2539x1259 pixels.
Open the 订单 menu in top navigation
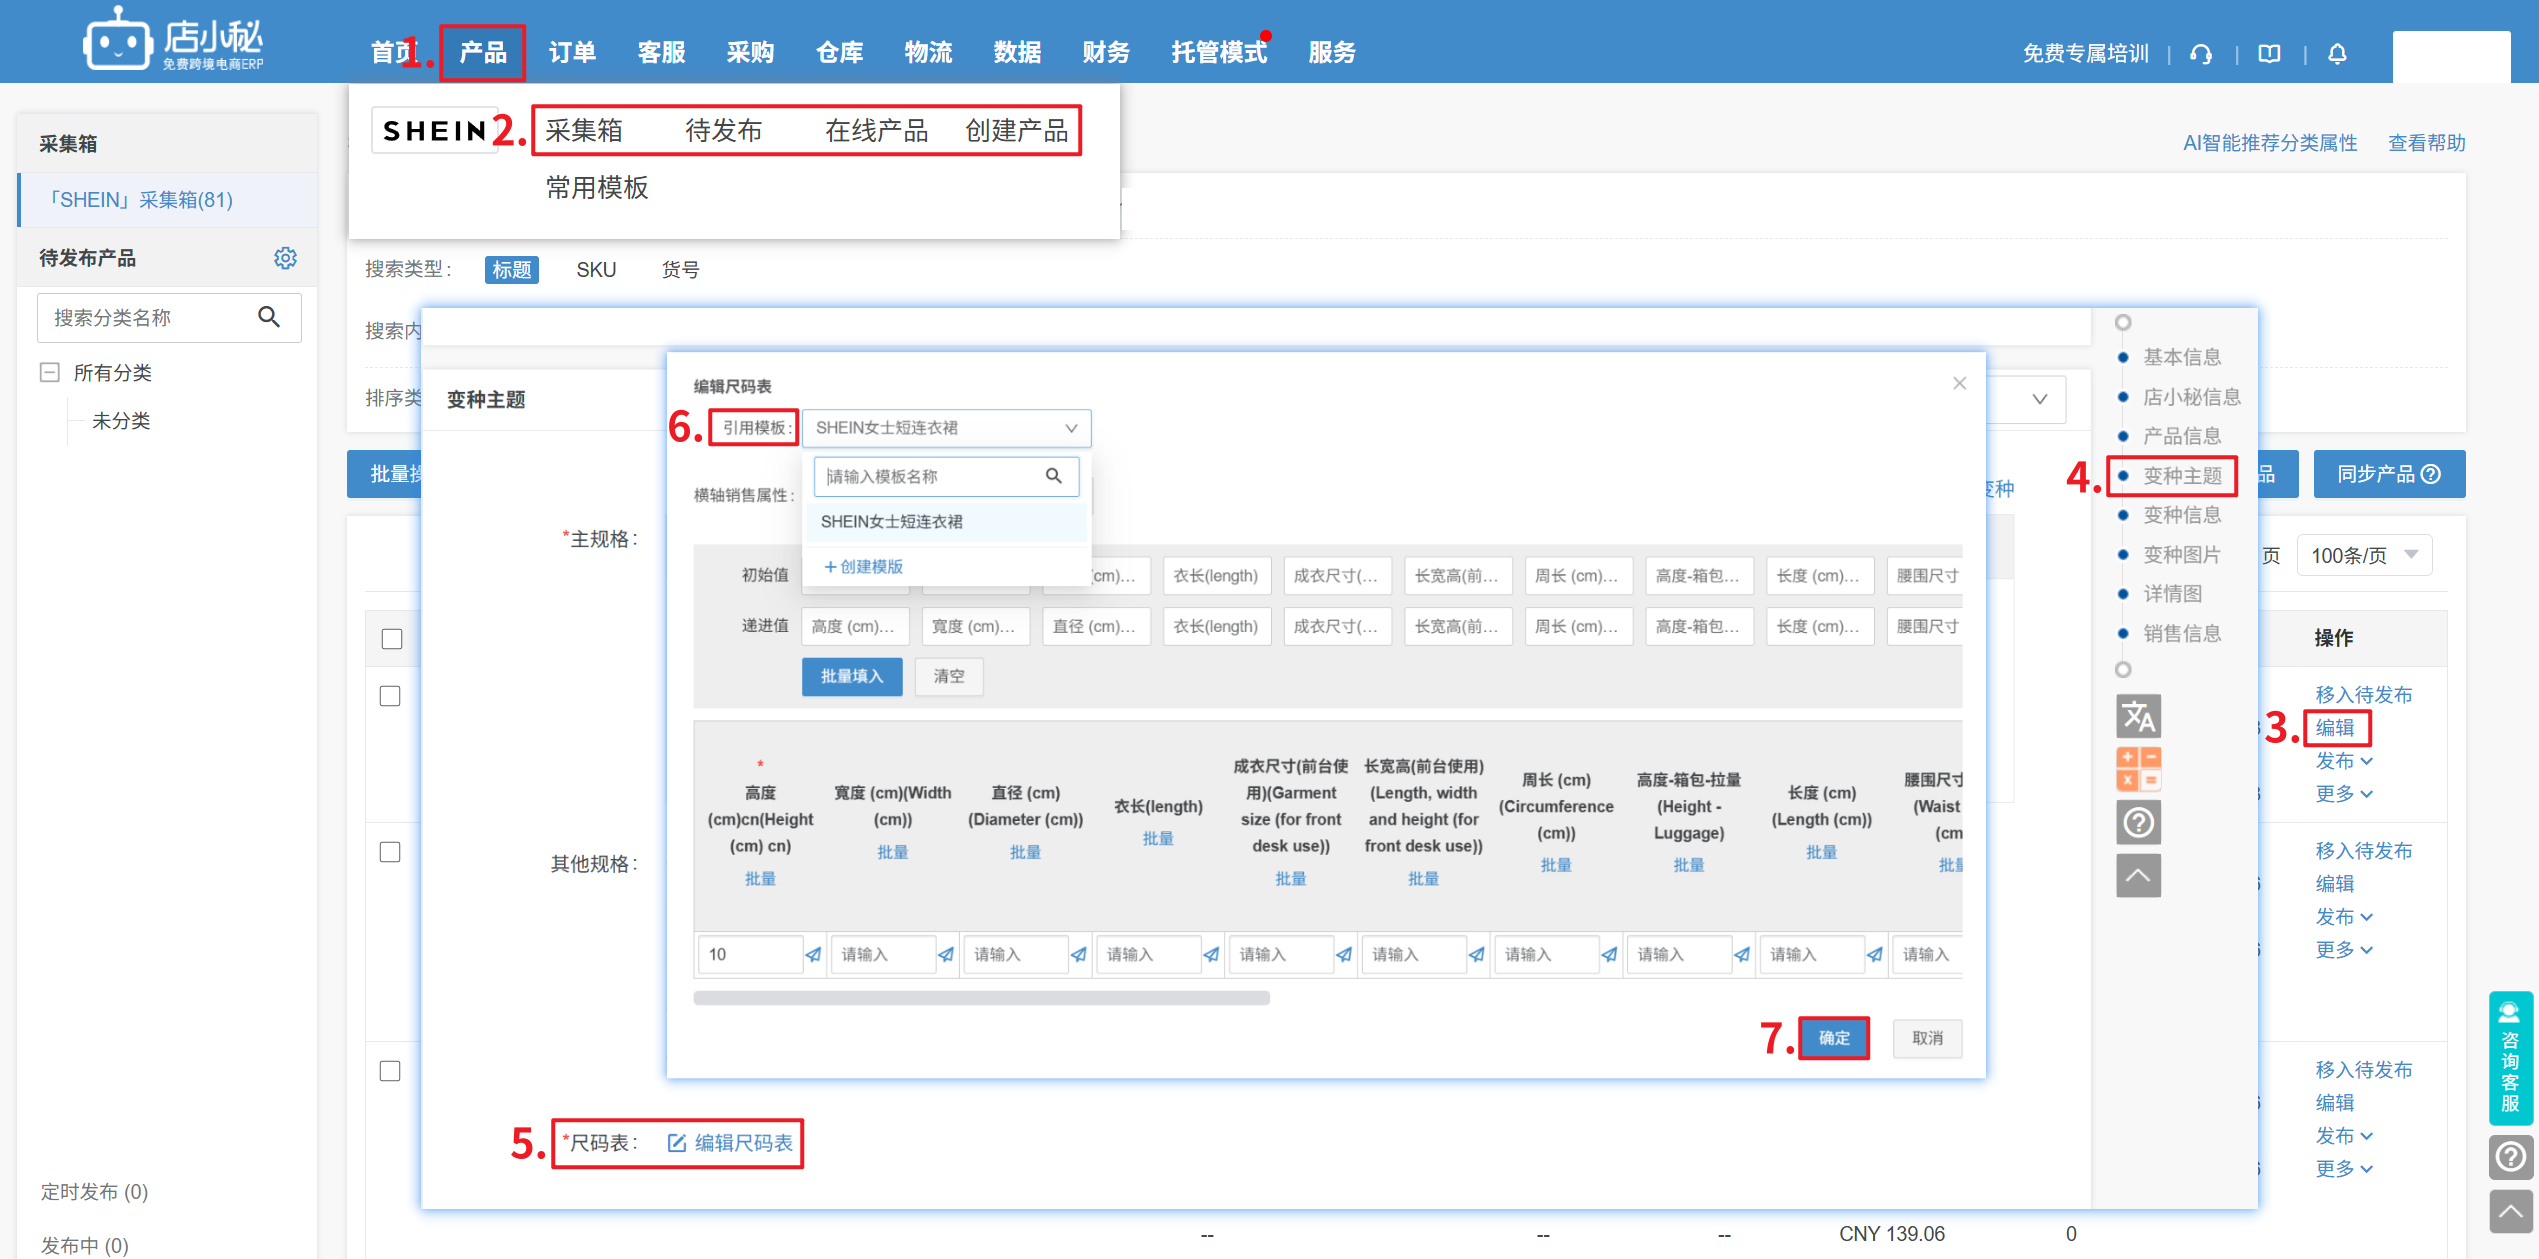(x=572, y=52)
